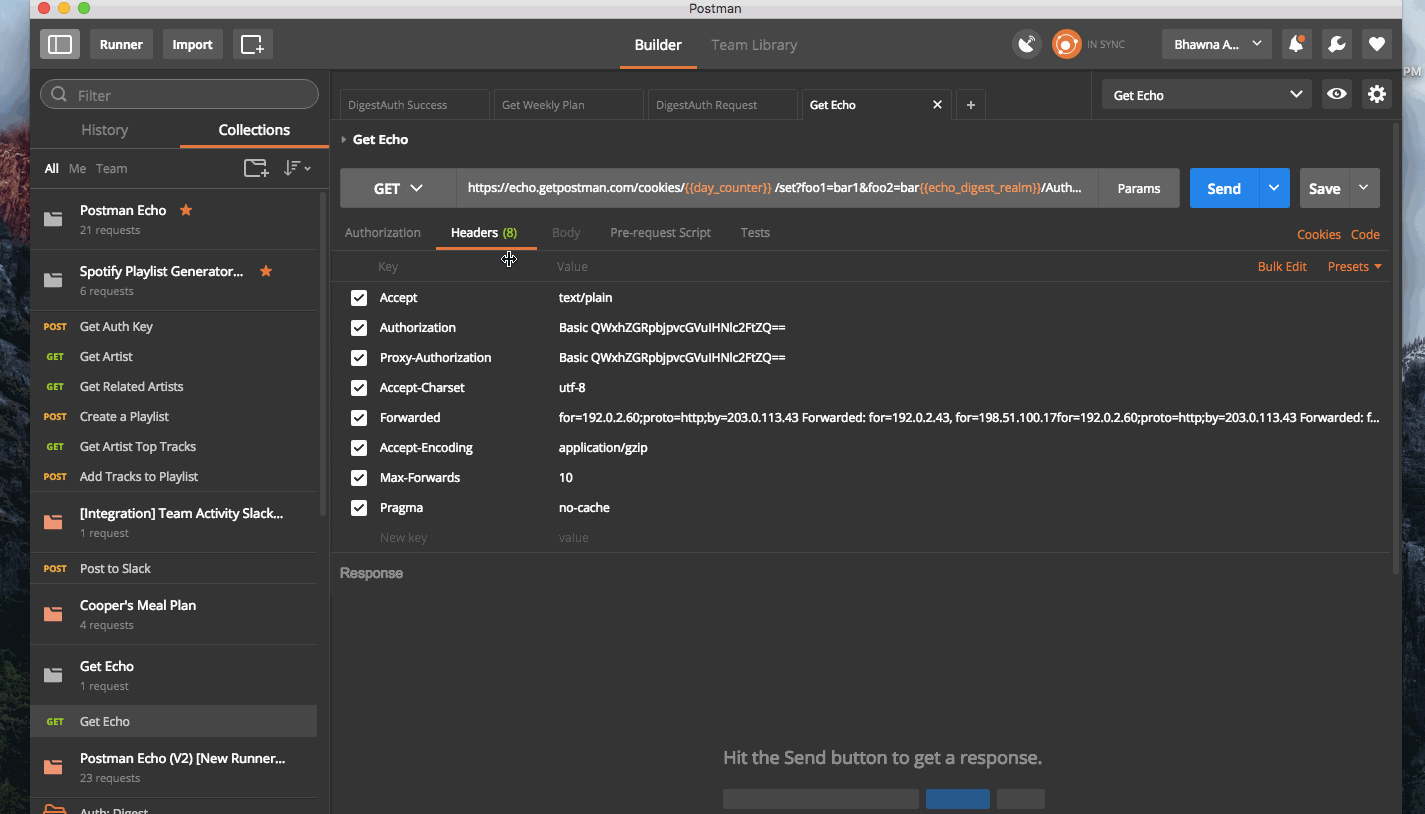This screenshot has width=1425, height=814.
Task: Switch to Team Library tab
Action: (x=754, y=45)
